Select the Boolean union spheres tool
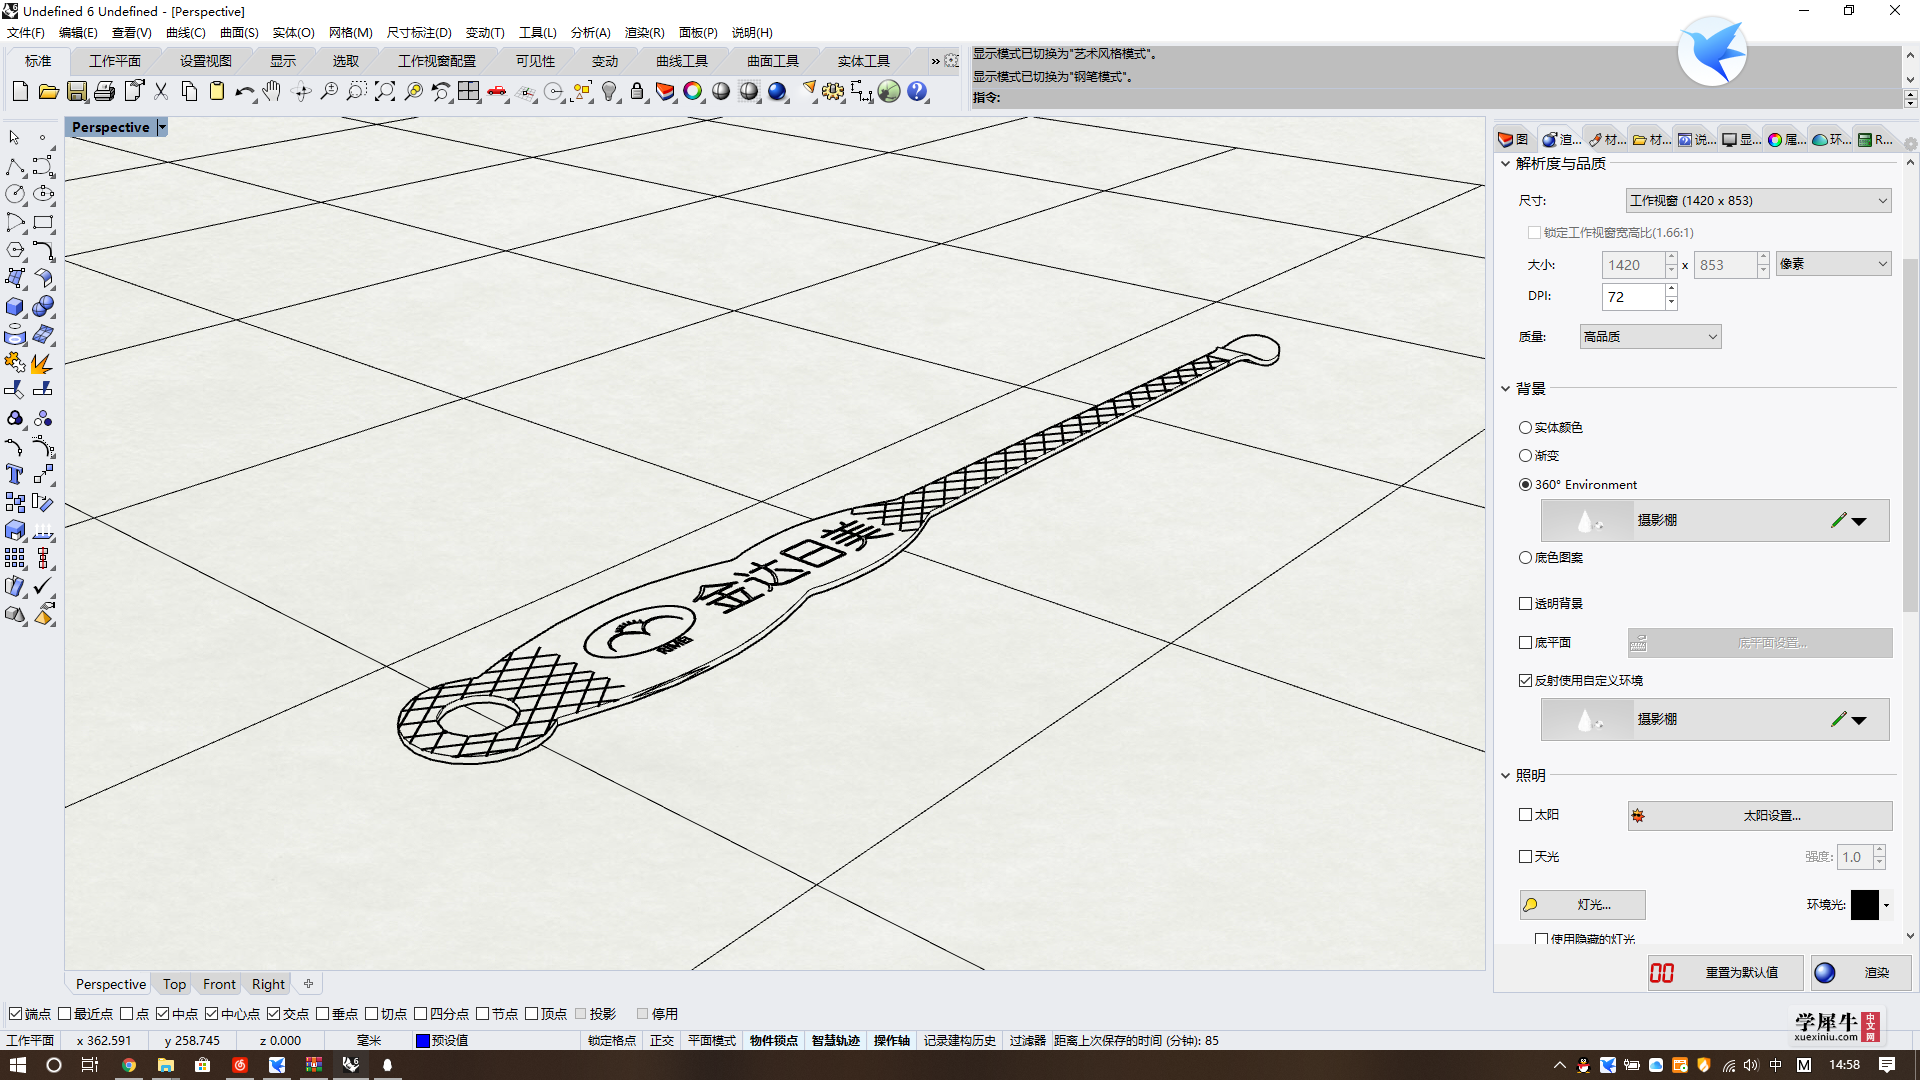Viewport: 1920px width, 1080px height. click(43, 306)
